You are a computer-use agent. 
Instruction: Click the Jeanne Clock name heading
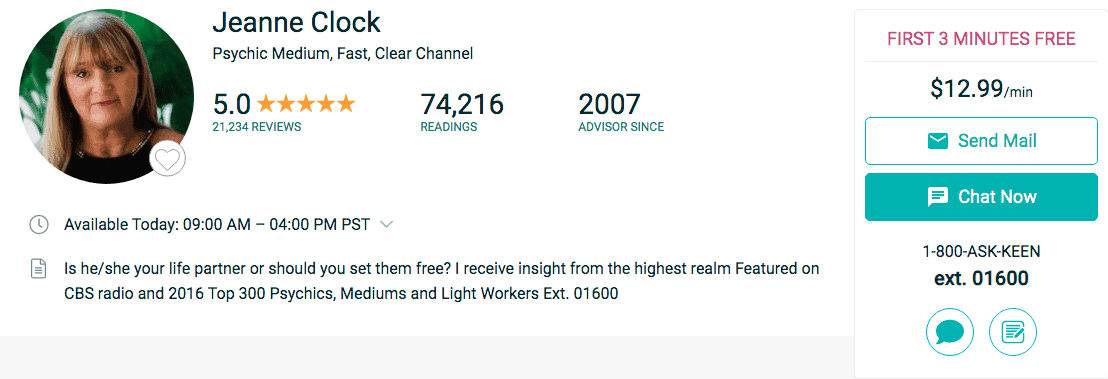(x=296, y=23)
